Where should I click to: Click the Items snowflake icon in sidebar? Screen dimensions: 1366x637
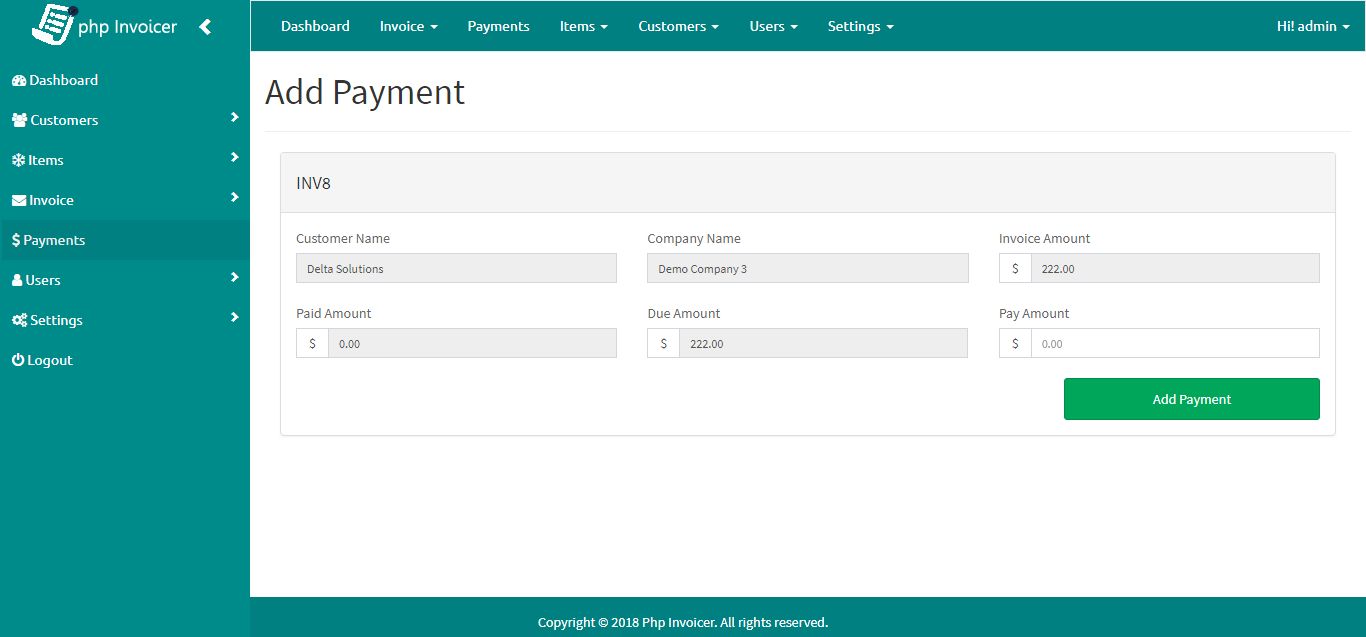[x=18, y=160]
